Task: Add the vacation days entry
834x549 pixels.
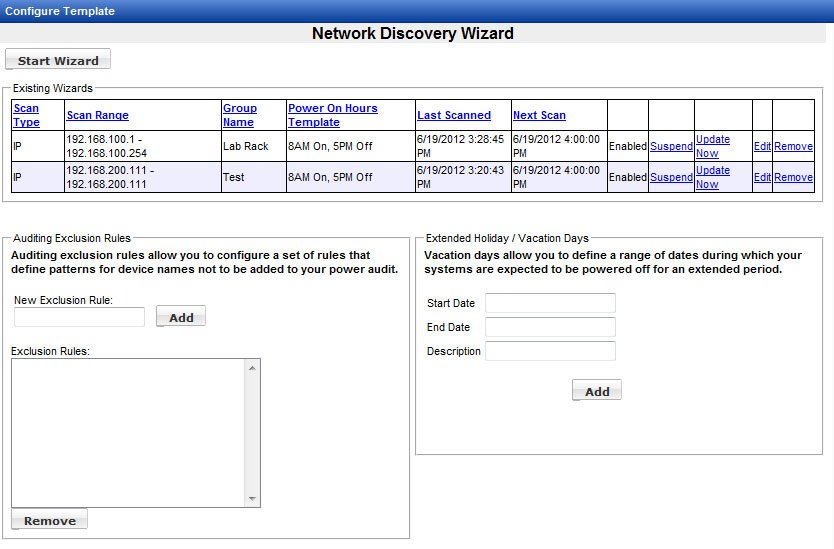Action: 597,391
